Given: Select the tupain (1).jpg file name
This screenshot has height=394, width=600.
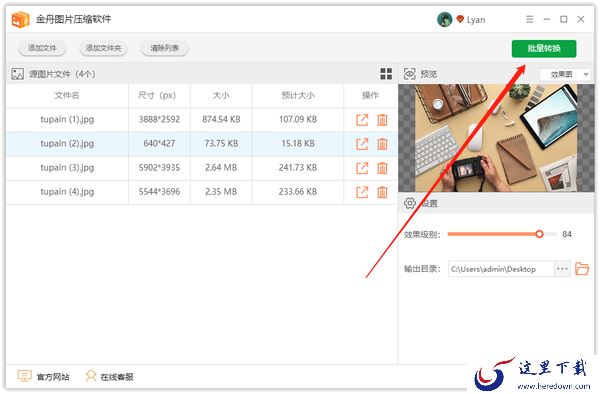Looking at the screenshot, I should click(x=67, y=119).
